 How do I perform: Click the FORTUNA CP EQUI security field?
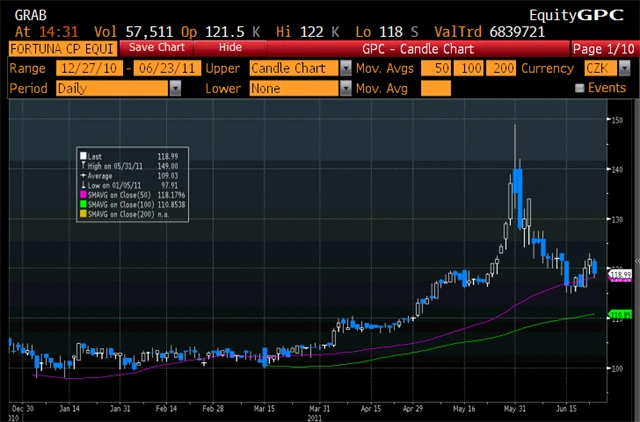pyautogui.click(x=60, y=47)
